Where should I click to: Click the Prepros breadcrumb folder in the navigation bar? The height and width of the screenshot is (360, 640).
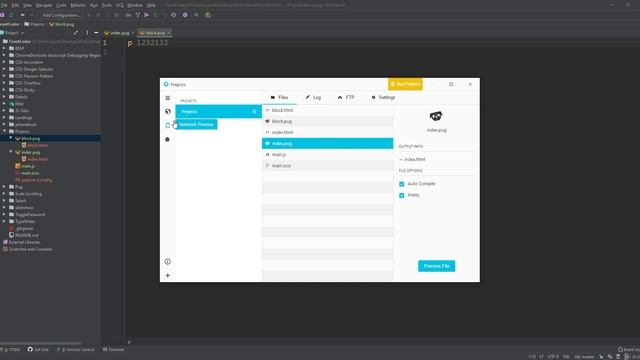coord(34,24)
